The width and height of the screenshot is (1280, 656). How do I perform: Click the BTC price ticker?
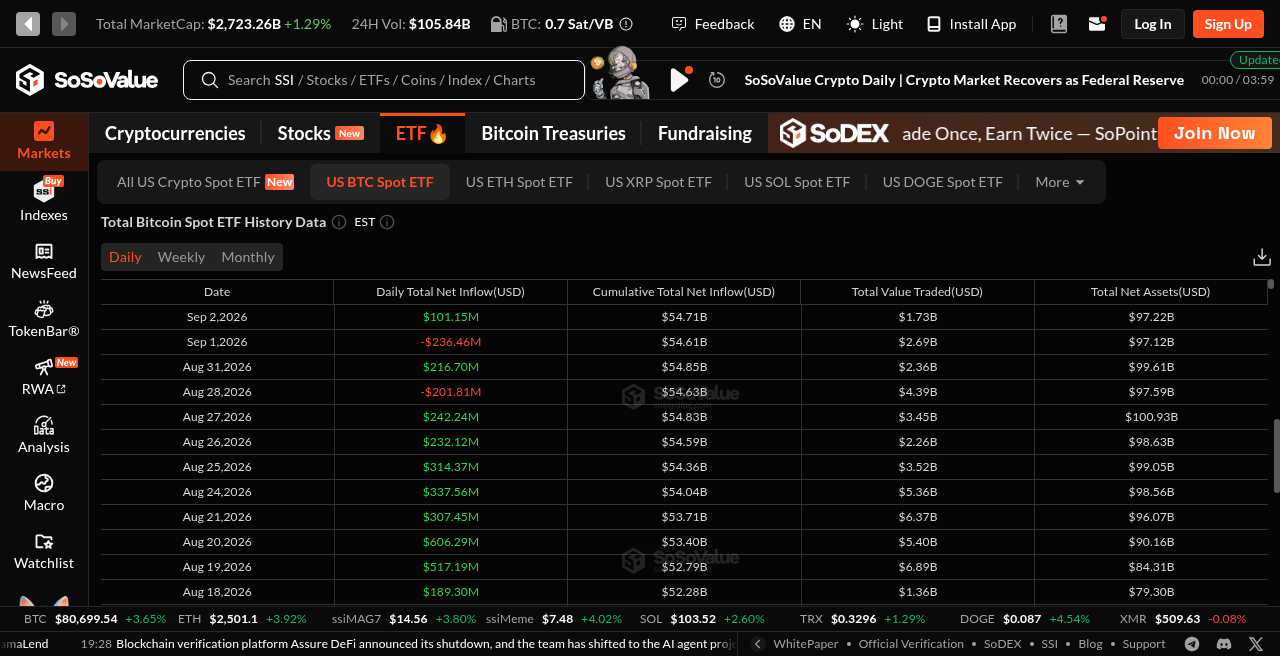tap(95, 619)
